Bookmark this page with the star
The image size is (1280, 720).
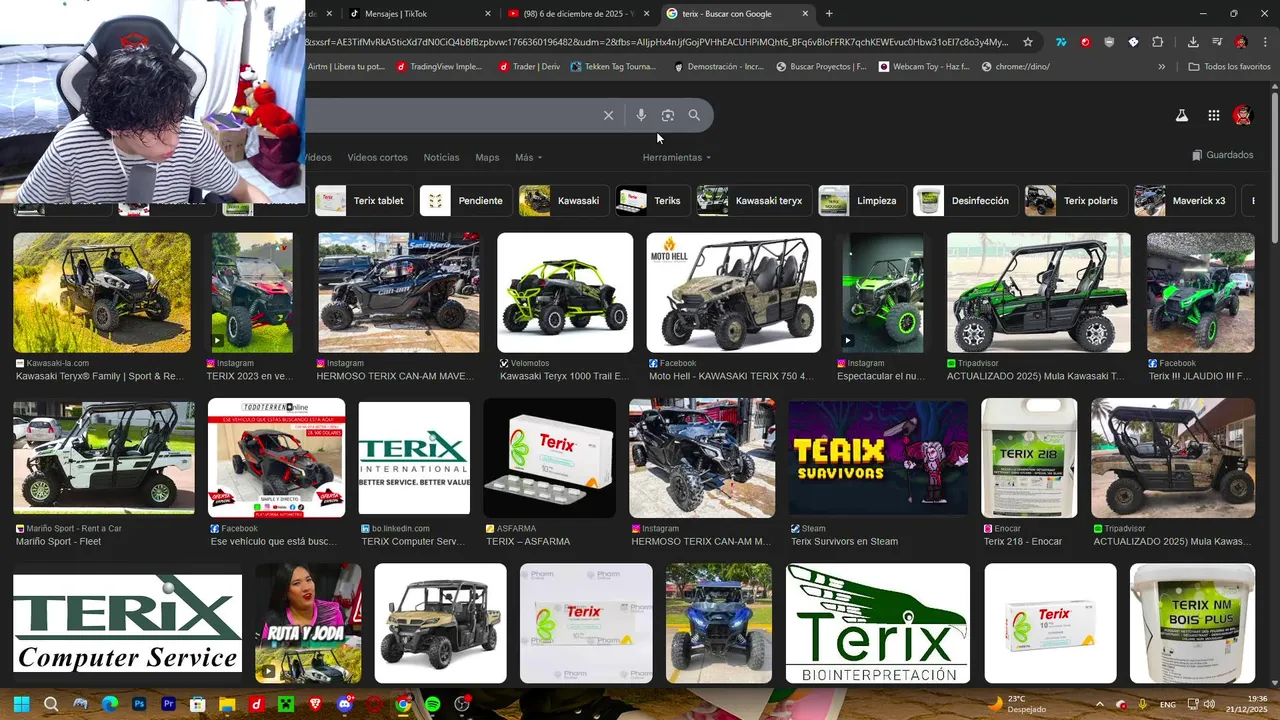point(1027,42)
